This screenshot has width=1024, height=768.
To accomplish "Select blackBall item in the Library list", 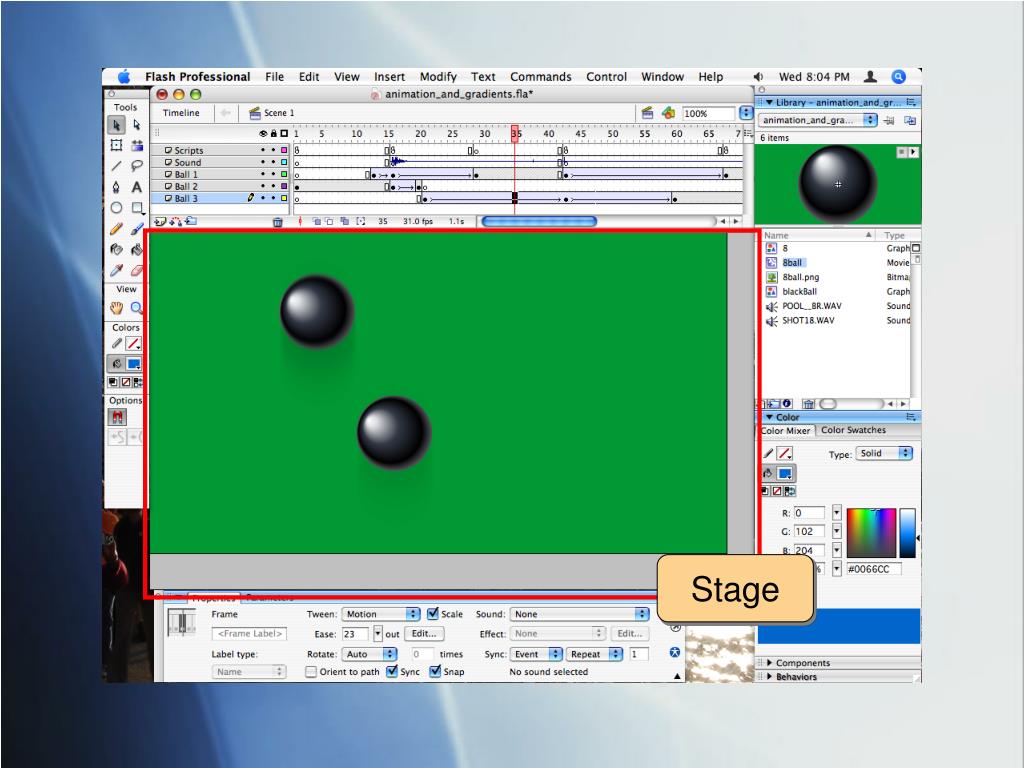I will [x=799, y=292].
